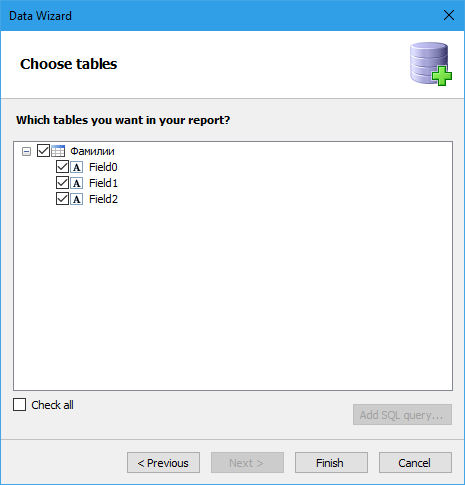The height and width of the screenshot is (485, 465).
Task: Click the database icon with green plus
Action: (431, 64)
